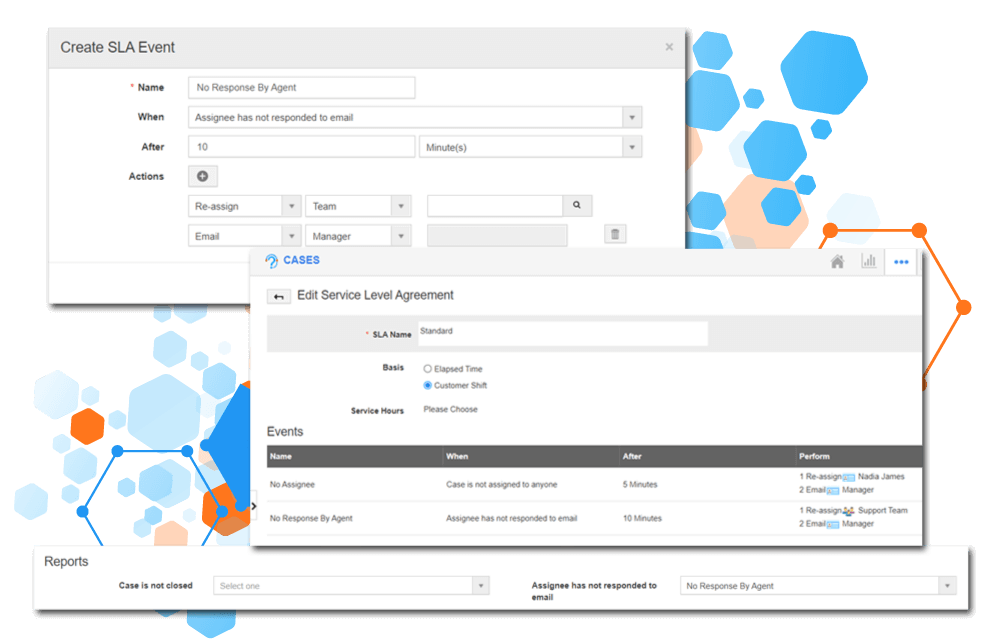Click the event Name input field

[x=301, y=88]
